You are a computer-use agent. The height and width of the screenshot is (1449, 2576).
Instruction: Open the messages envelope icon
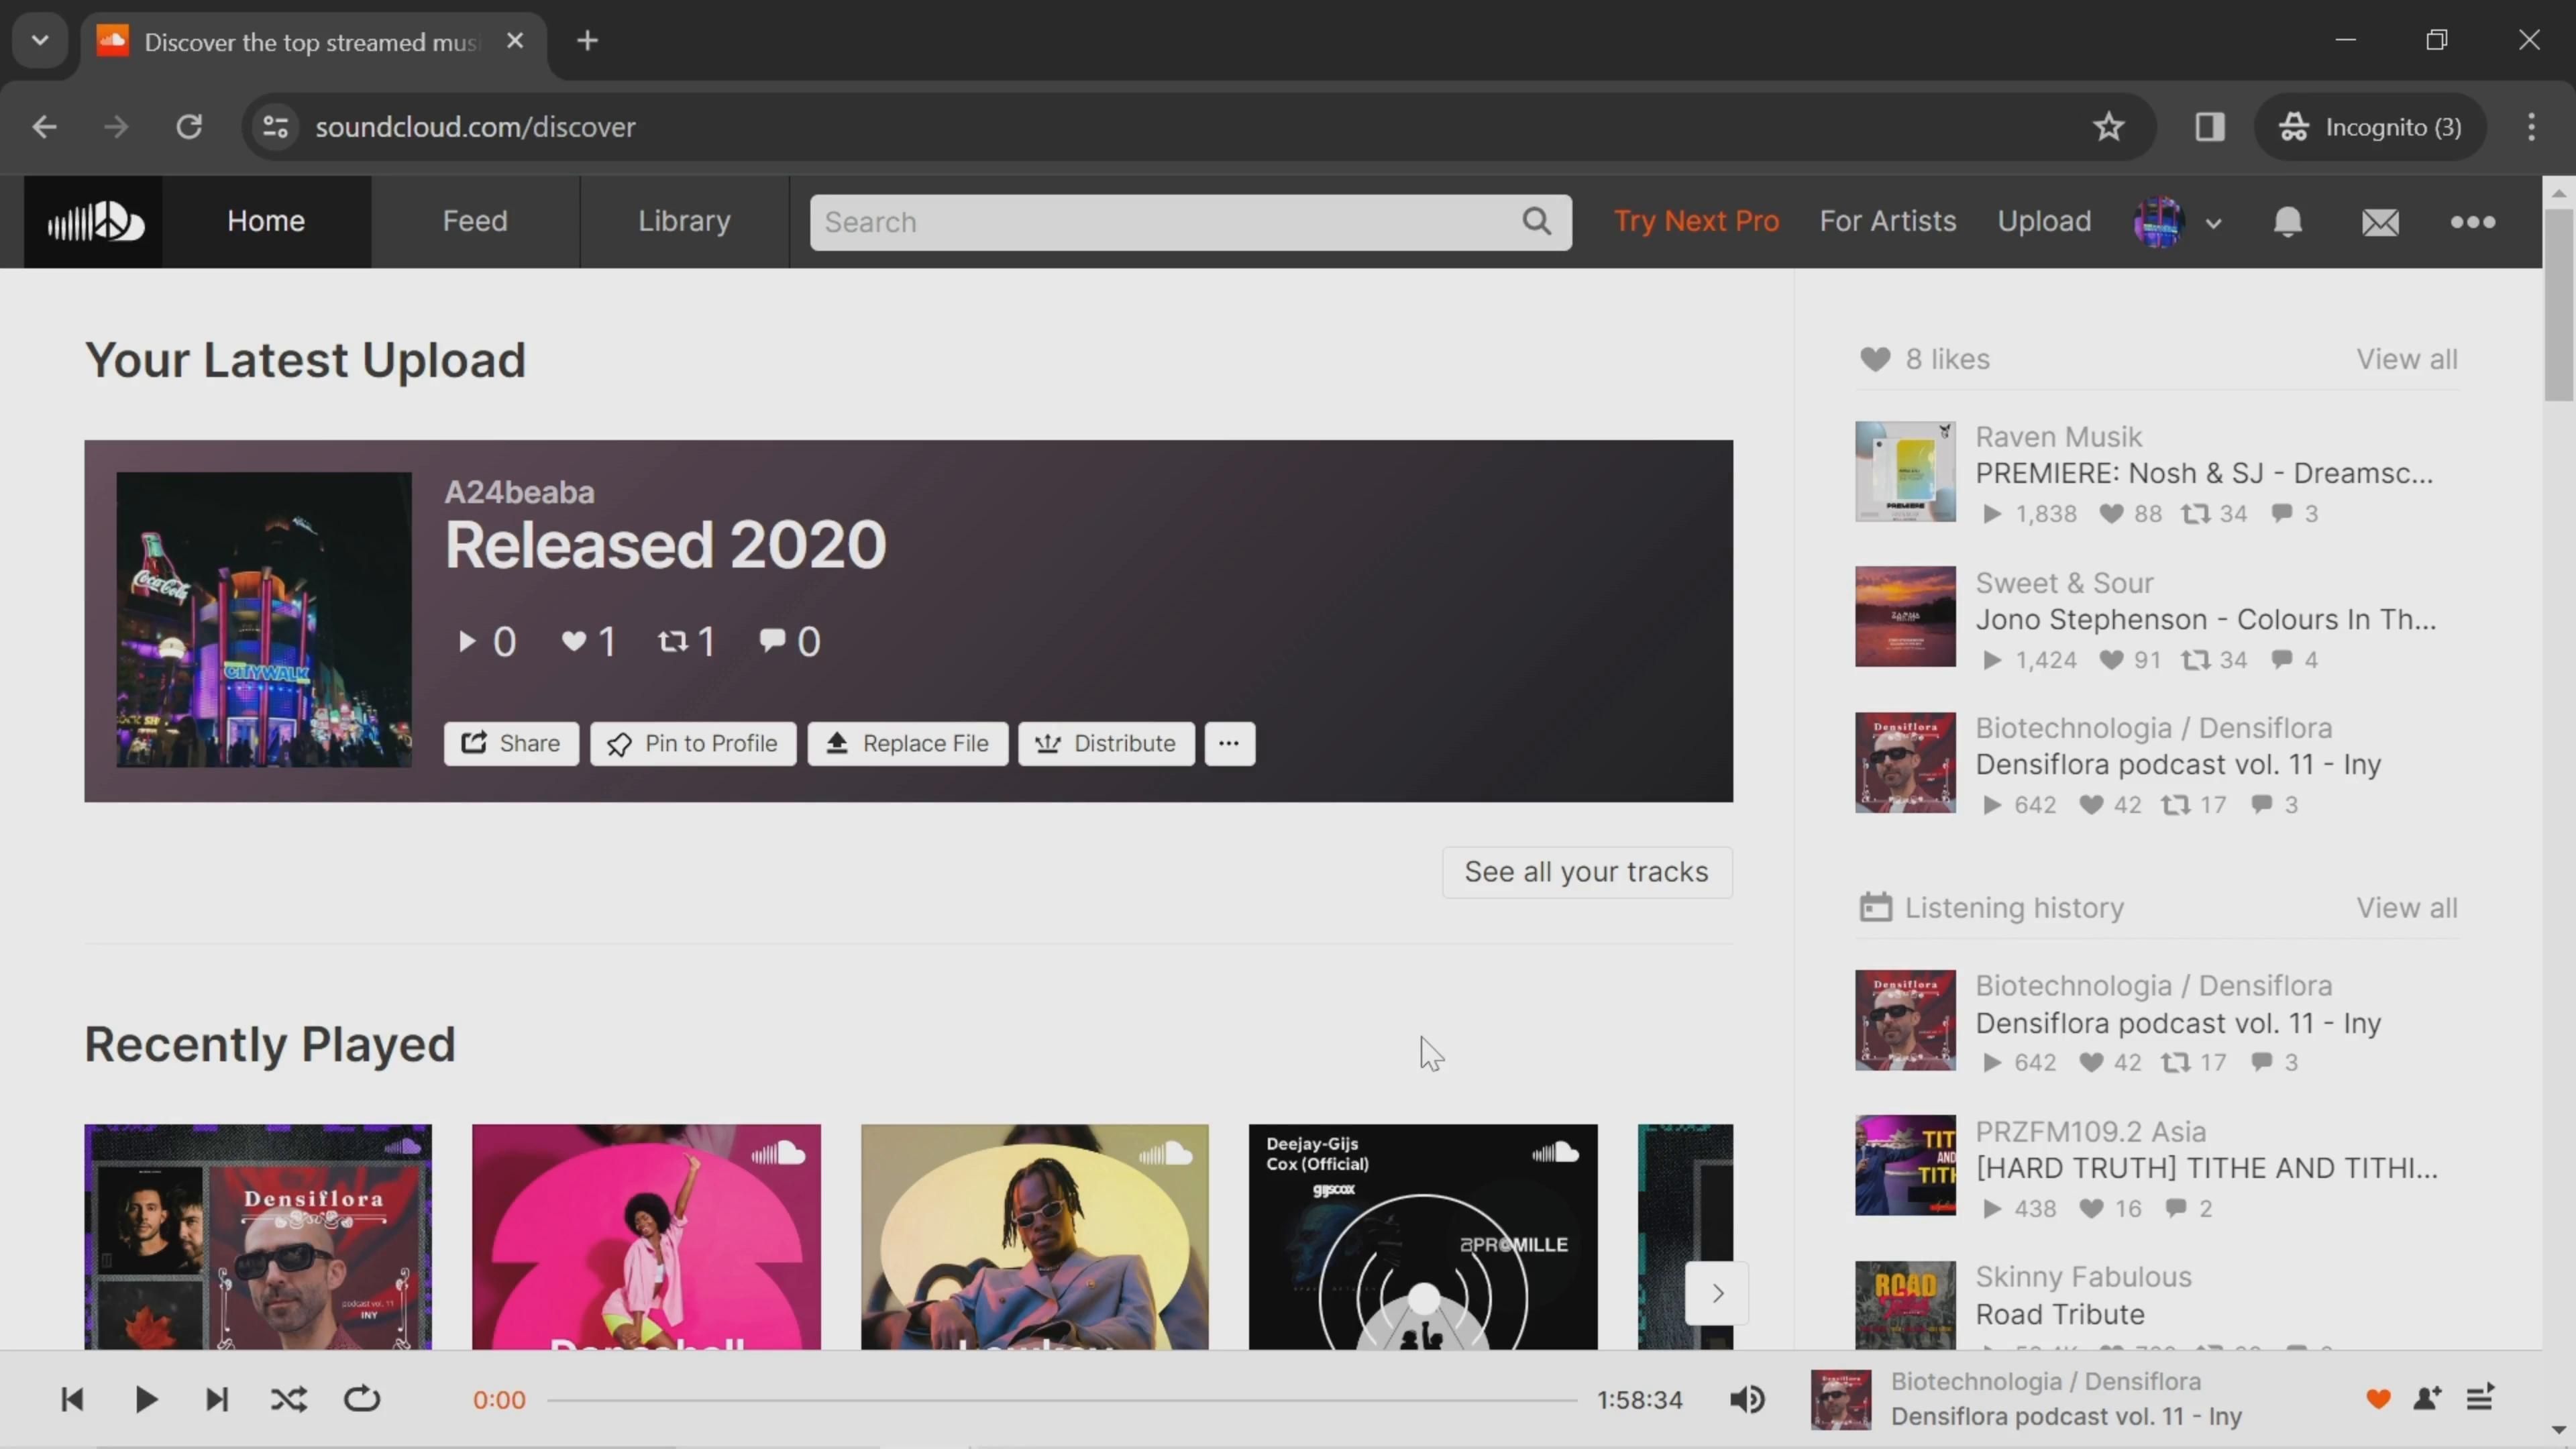click(2380, 221)
